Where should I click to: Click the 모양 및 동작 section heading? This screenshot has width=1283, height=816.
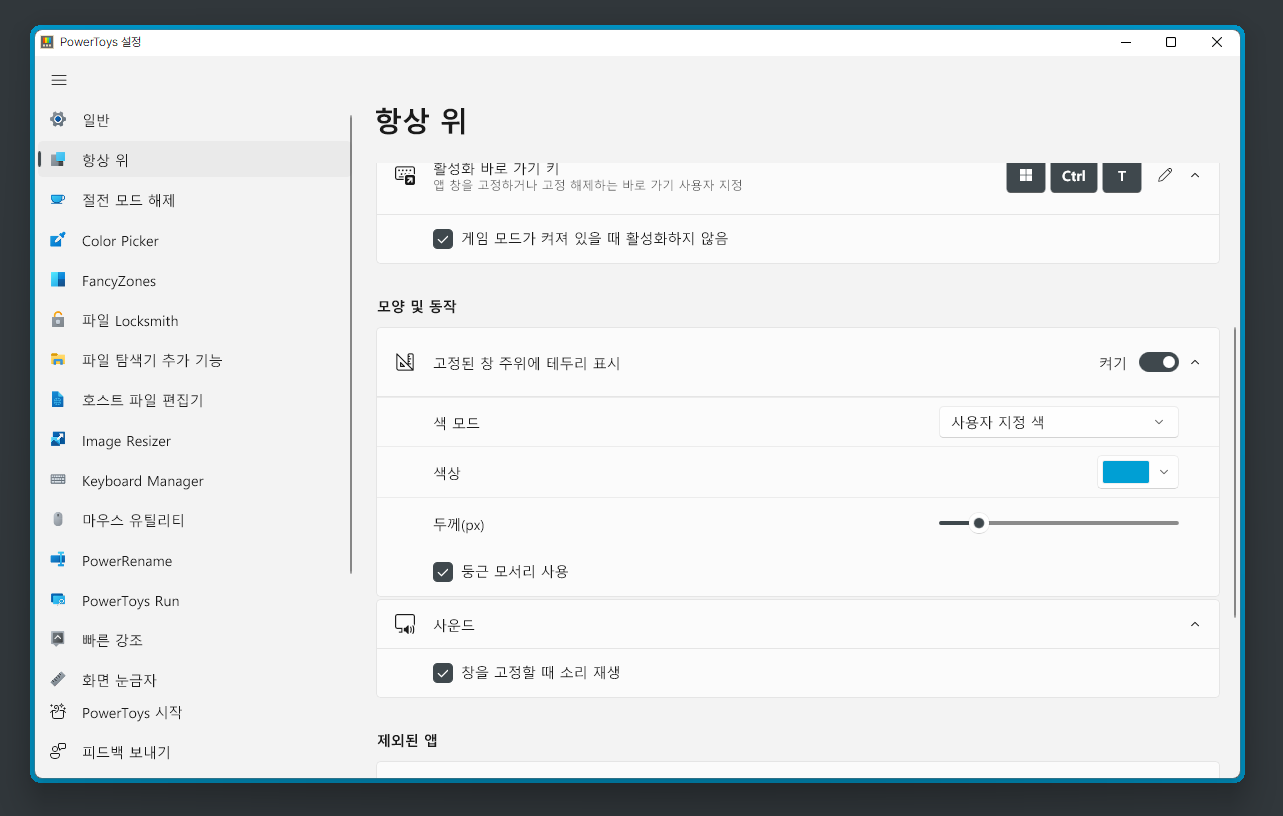click(x=417, y=307)
